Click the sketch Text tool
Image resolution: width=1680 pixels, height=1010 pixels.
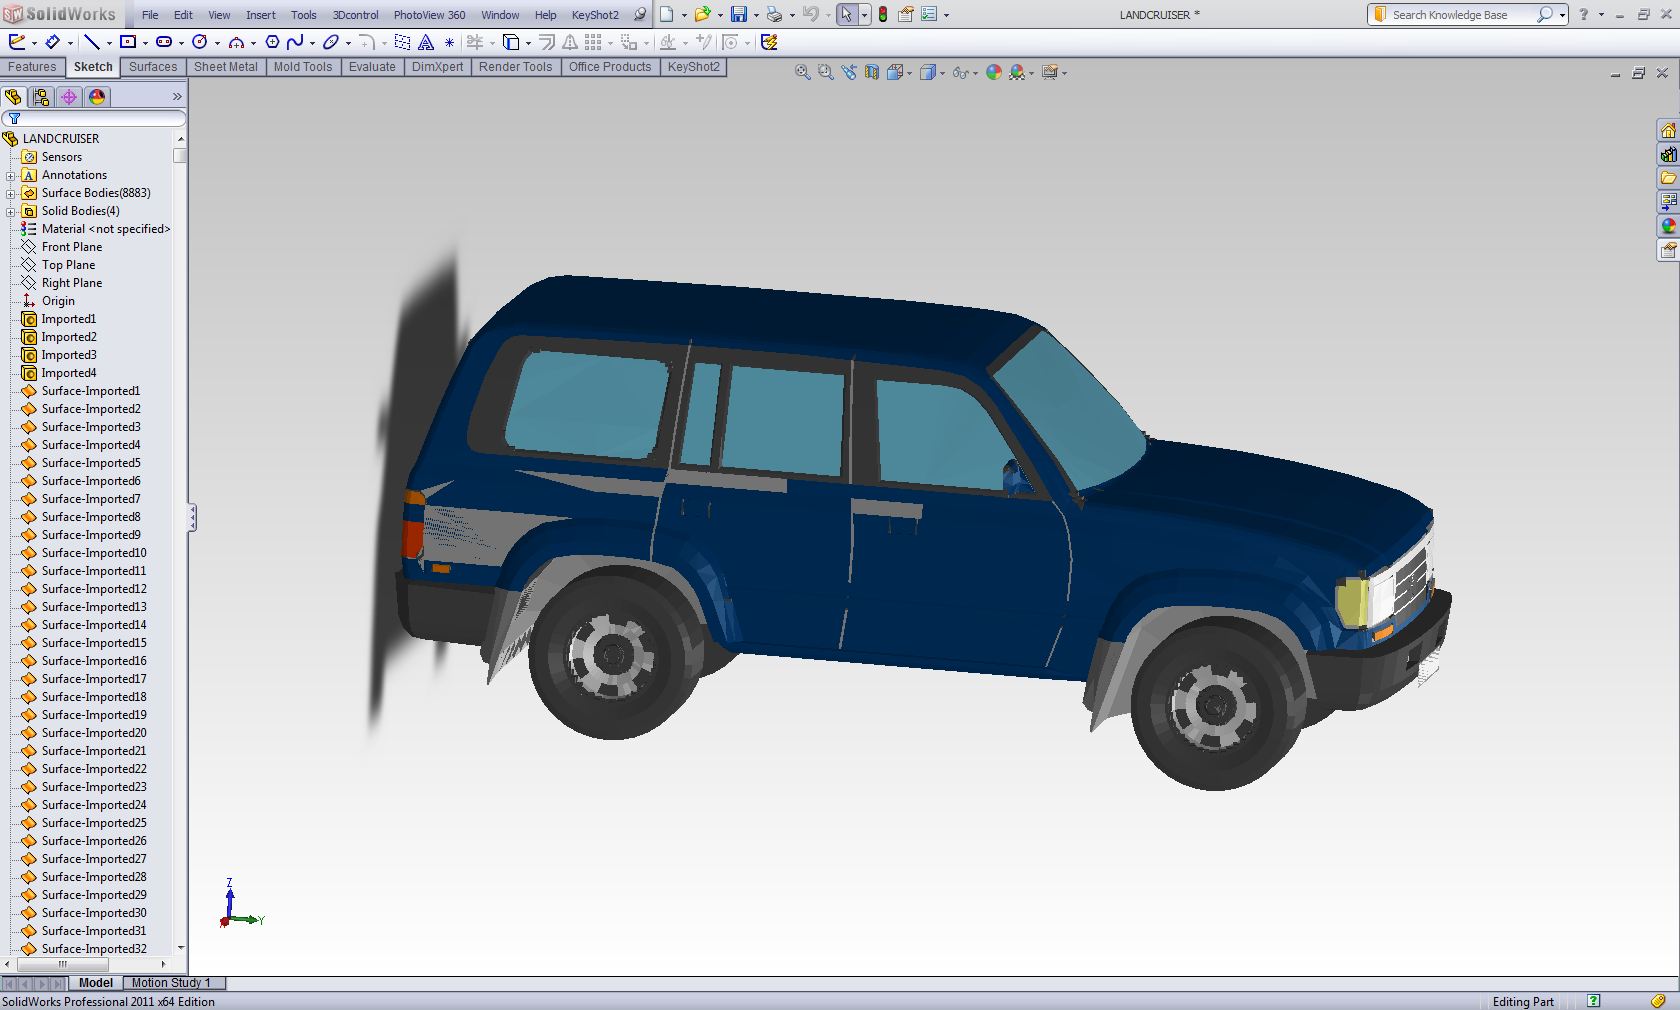426,42
